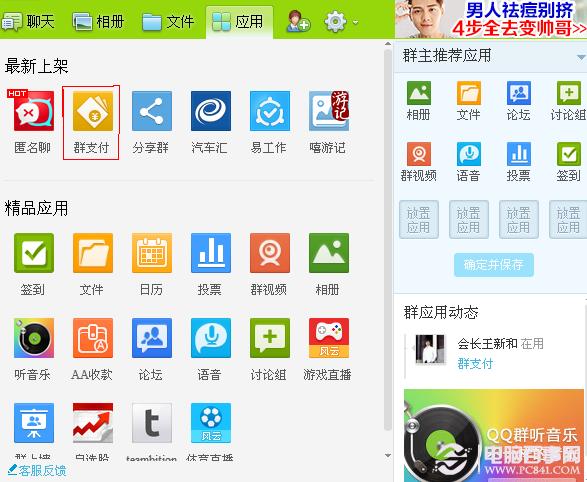Switch to the 相册 album tab
The height and width of the screenshot is (482, 587).
pyautogui.click(x=98, y=21)
